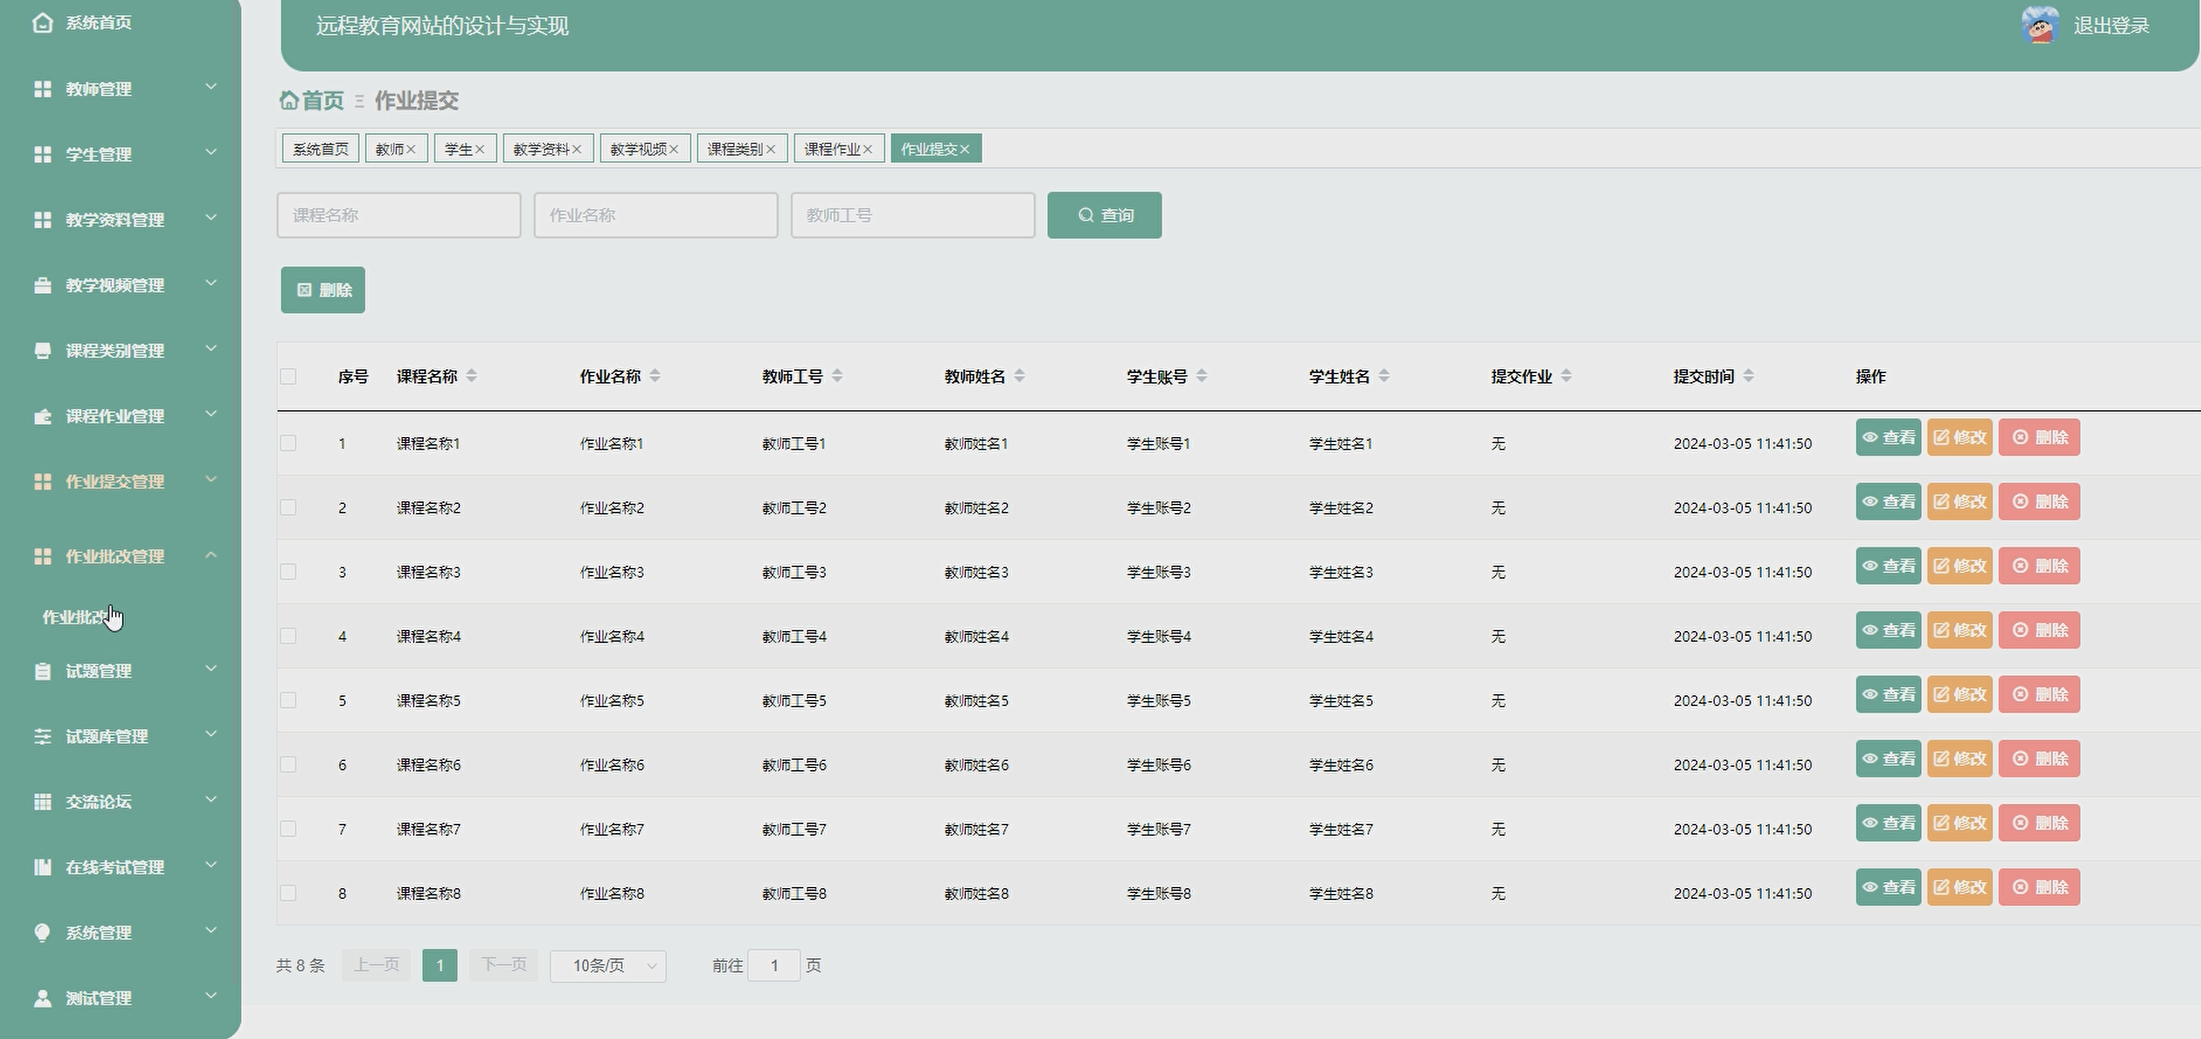
Task: Sort by 提交时间 using column sort icon
Action: pos(1748,376)
